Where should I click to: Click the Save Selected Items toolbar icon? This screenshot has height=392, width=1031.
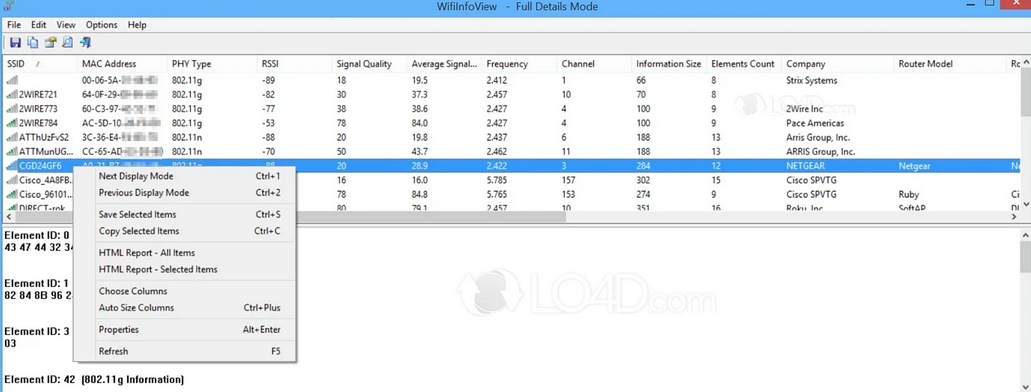point(15,43)
